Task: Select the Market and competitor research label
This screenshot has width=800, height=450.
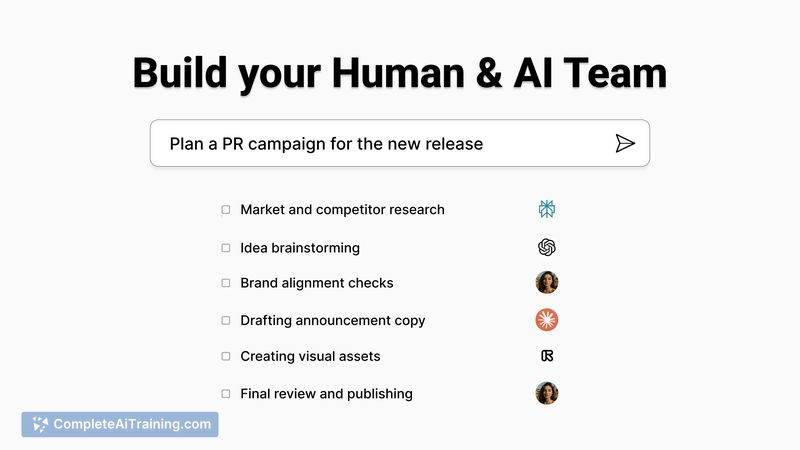Action: click(342, 210)
